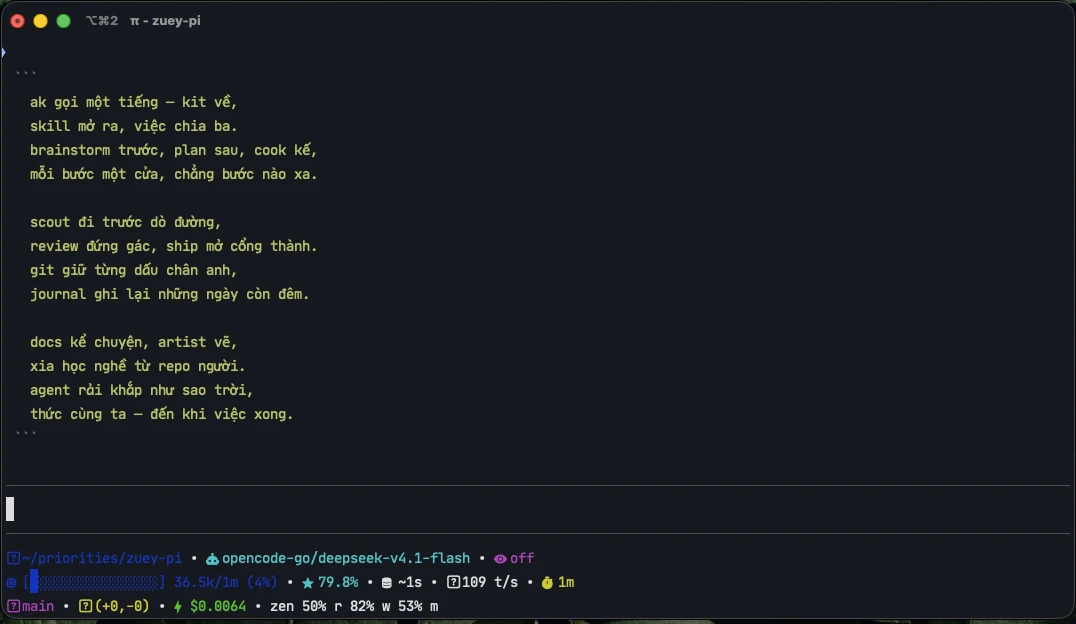Click the star icon beside 79.8%
The width and height of the screenshot is (1076, 624).
308,583
